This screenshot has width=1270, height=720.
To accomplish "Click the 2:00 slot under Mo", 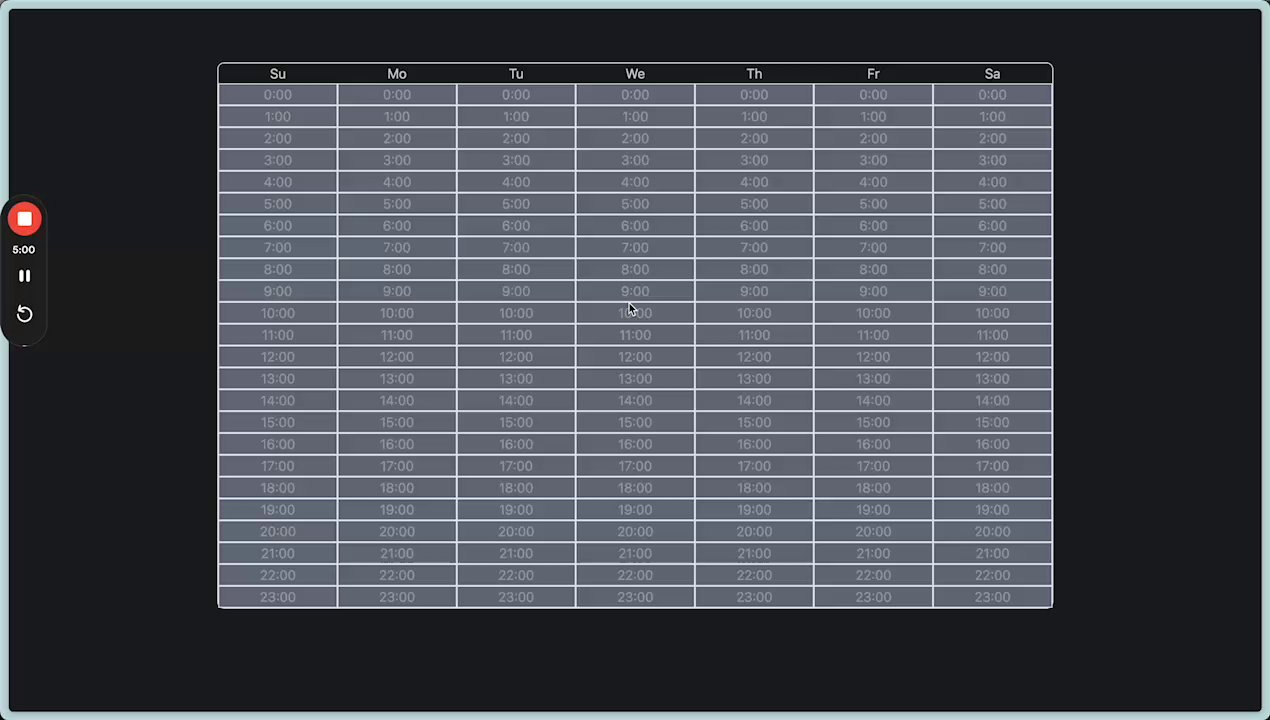I will pos(397,139).
